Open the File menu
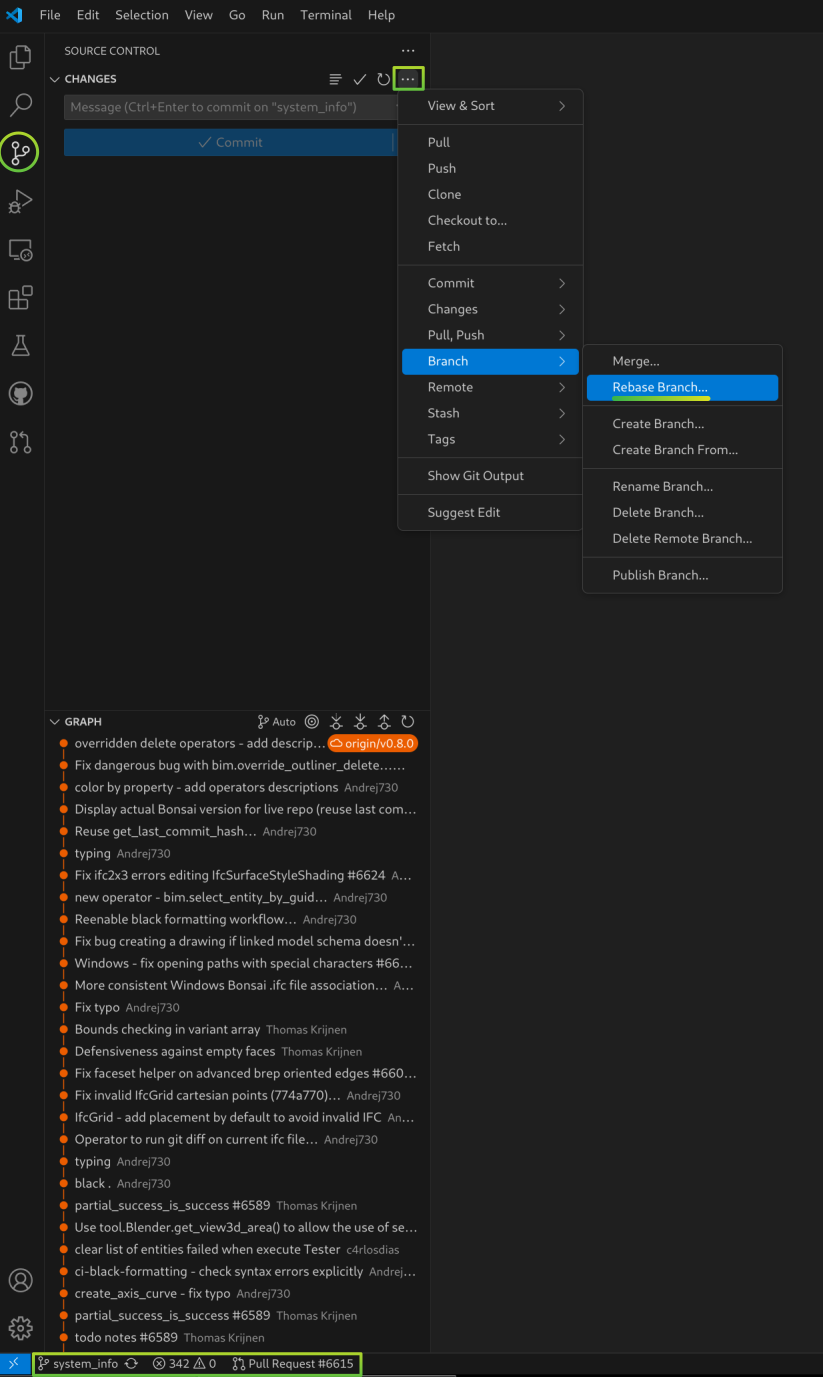 pos(50,15)
